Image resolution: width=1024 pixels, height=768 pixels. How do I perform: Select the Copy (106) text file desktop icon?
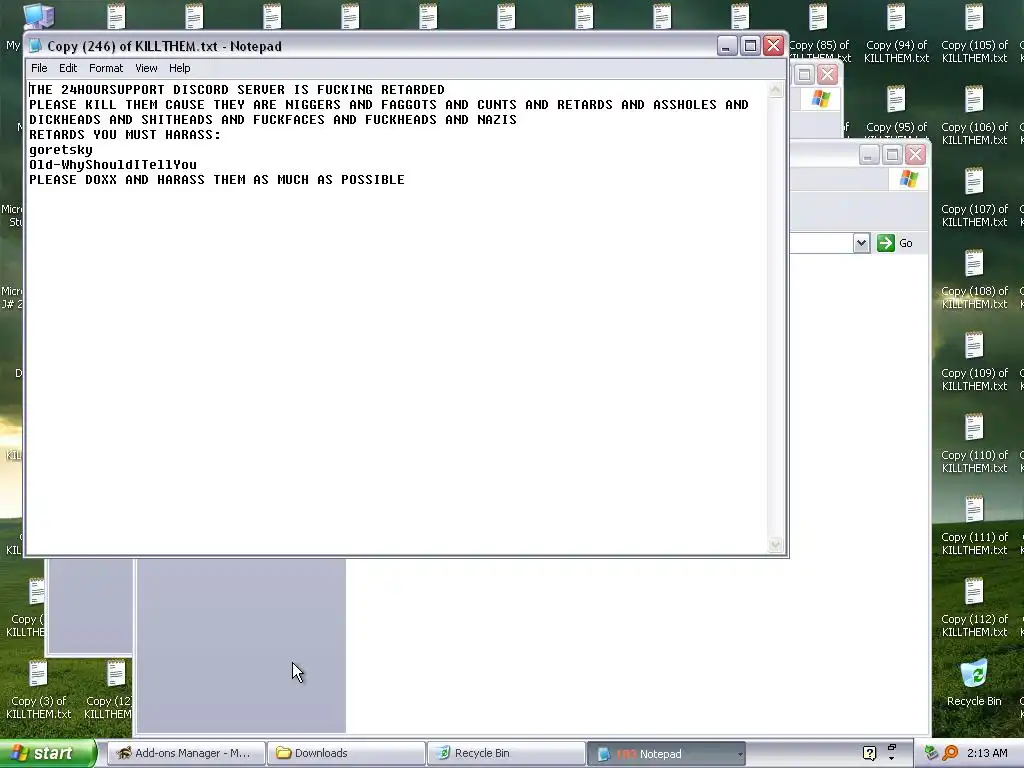(974, 116)
